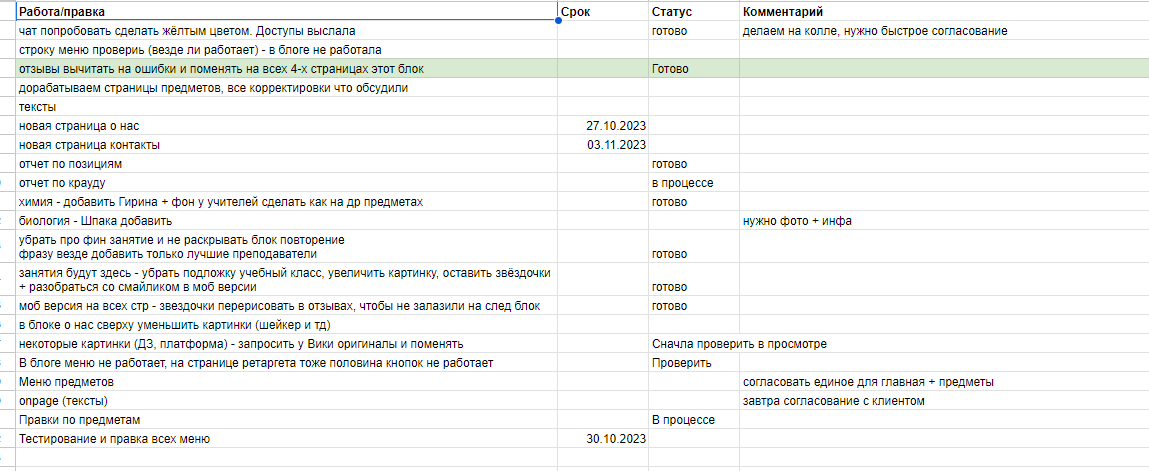Select cell "строку меню проверить (везде ли работает)"
This screenshot has width=1149, height=471.
click(x=287, y=50)
